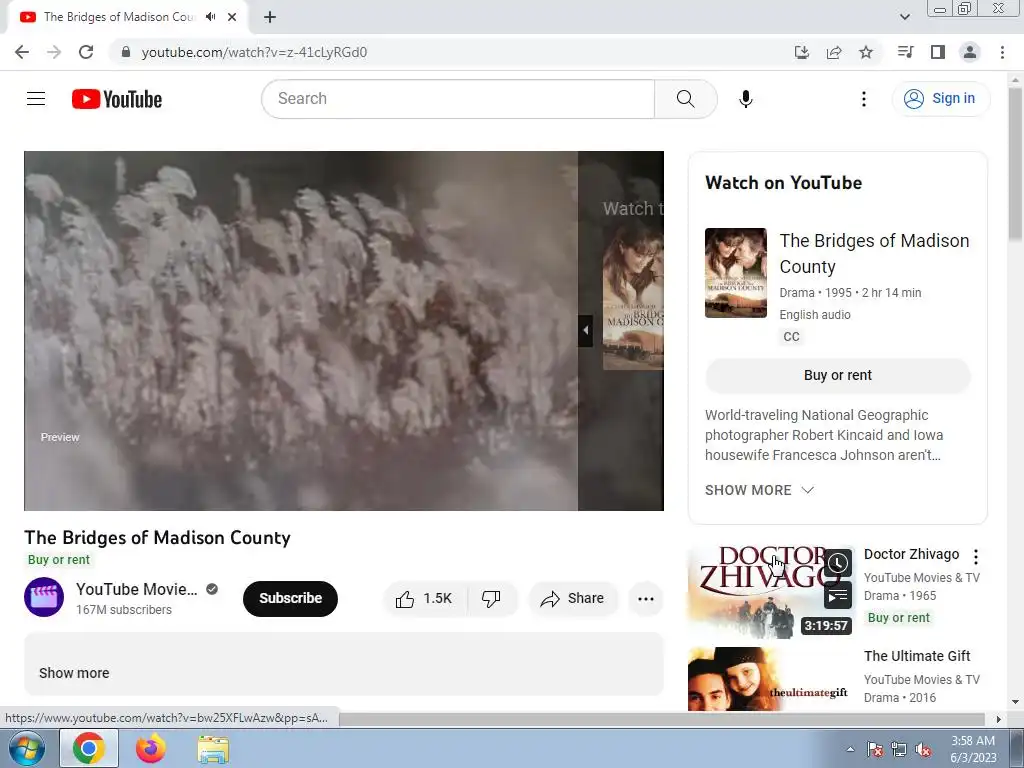Click the search magnifier button
The height and width of the screenshot is (768, 1024).
click(x=686, y=99)
